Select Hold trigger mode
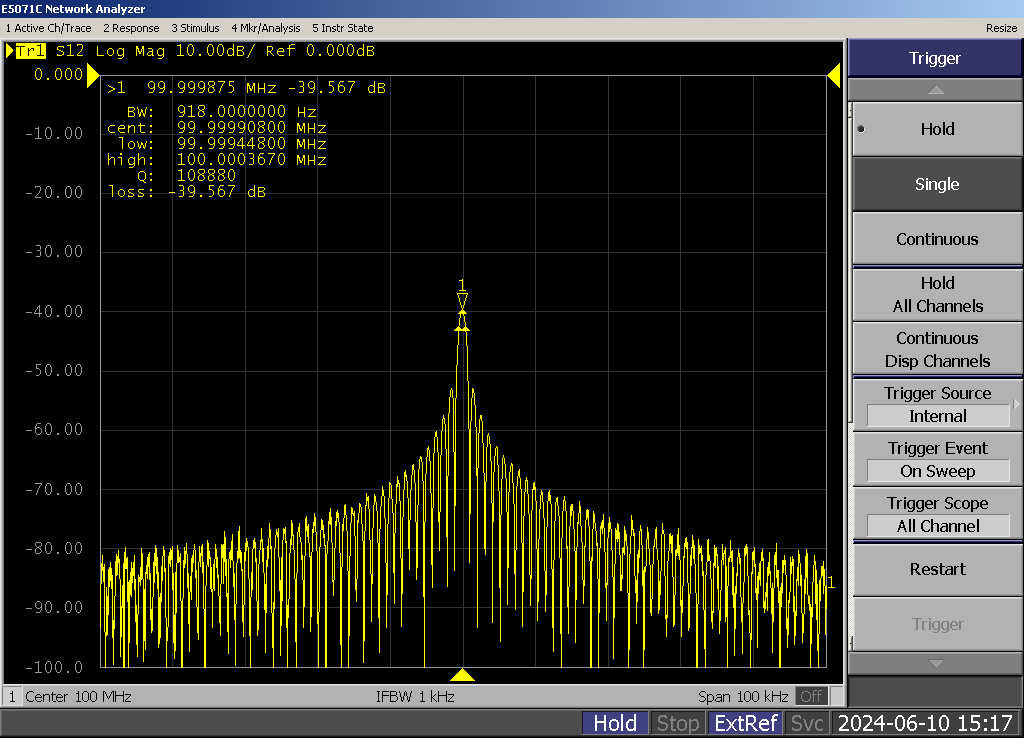 (x=936, y=129)
